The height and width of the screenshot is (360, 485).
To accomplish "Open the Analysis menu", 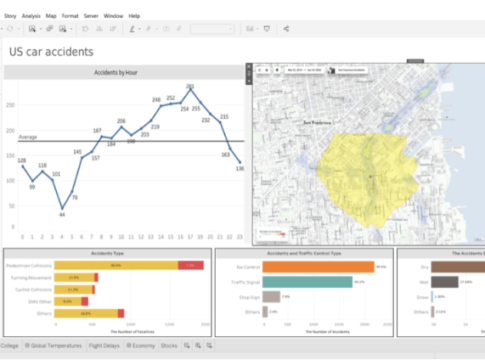I will tap(31, 16).
